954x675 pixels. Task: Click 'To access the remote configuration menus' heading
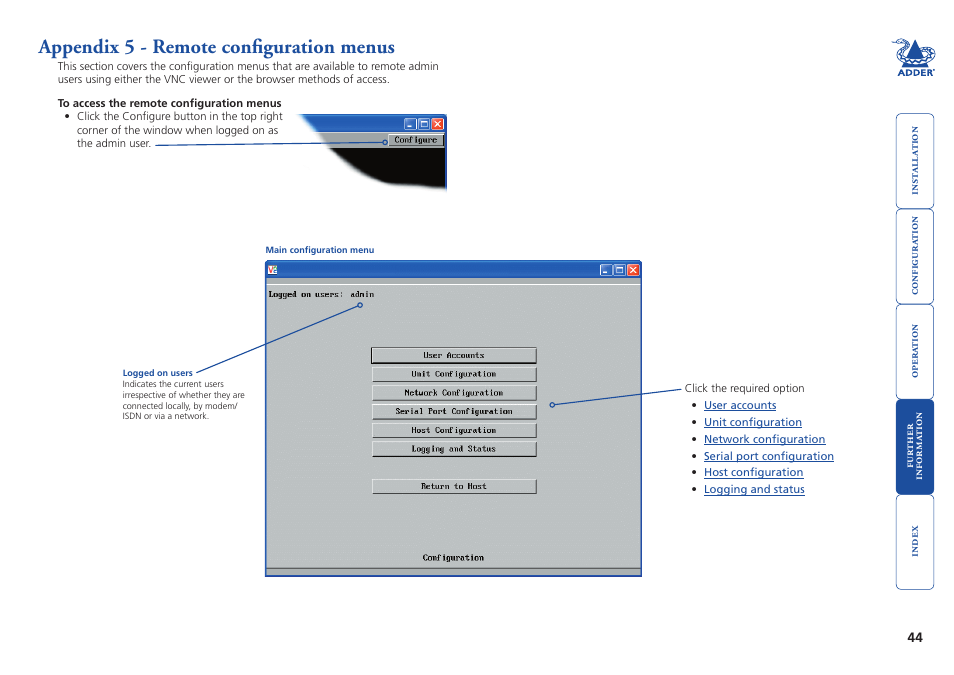point(170,103)
